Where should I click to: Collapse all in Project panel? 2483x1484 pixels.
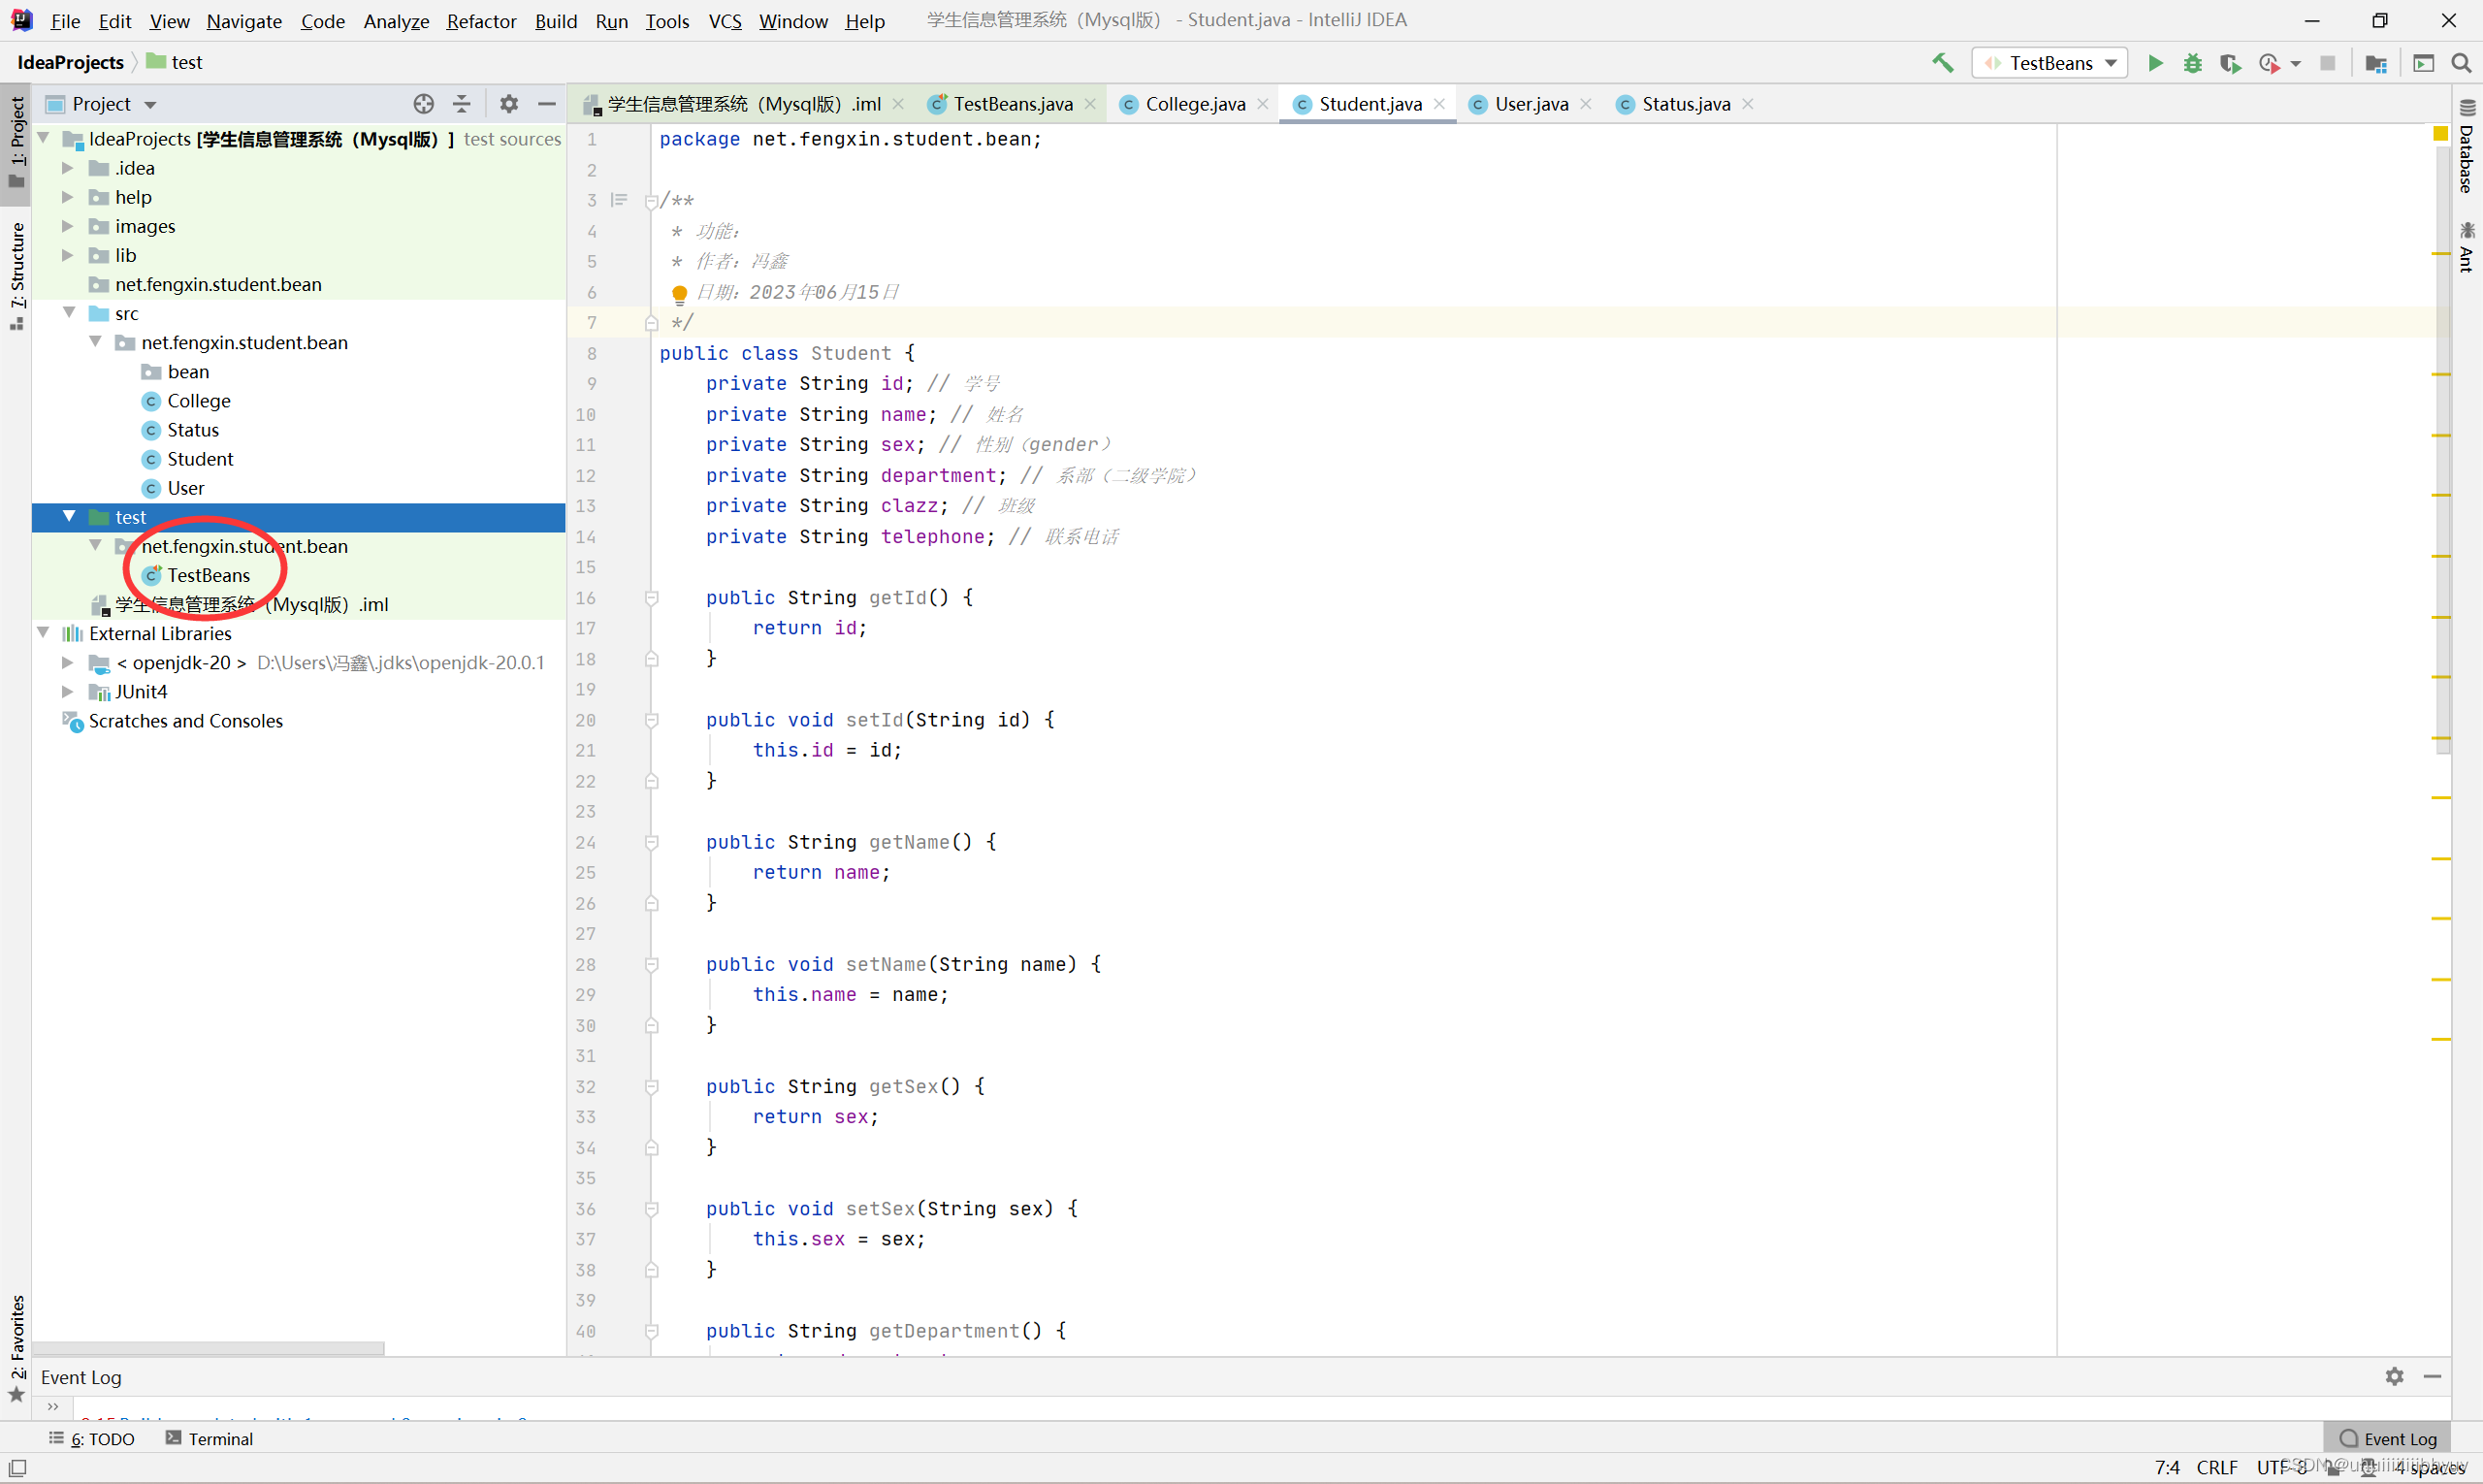tap(462, 104)
